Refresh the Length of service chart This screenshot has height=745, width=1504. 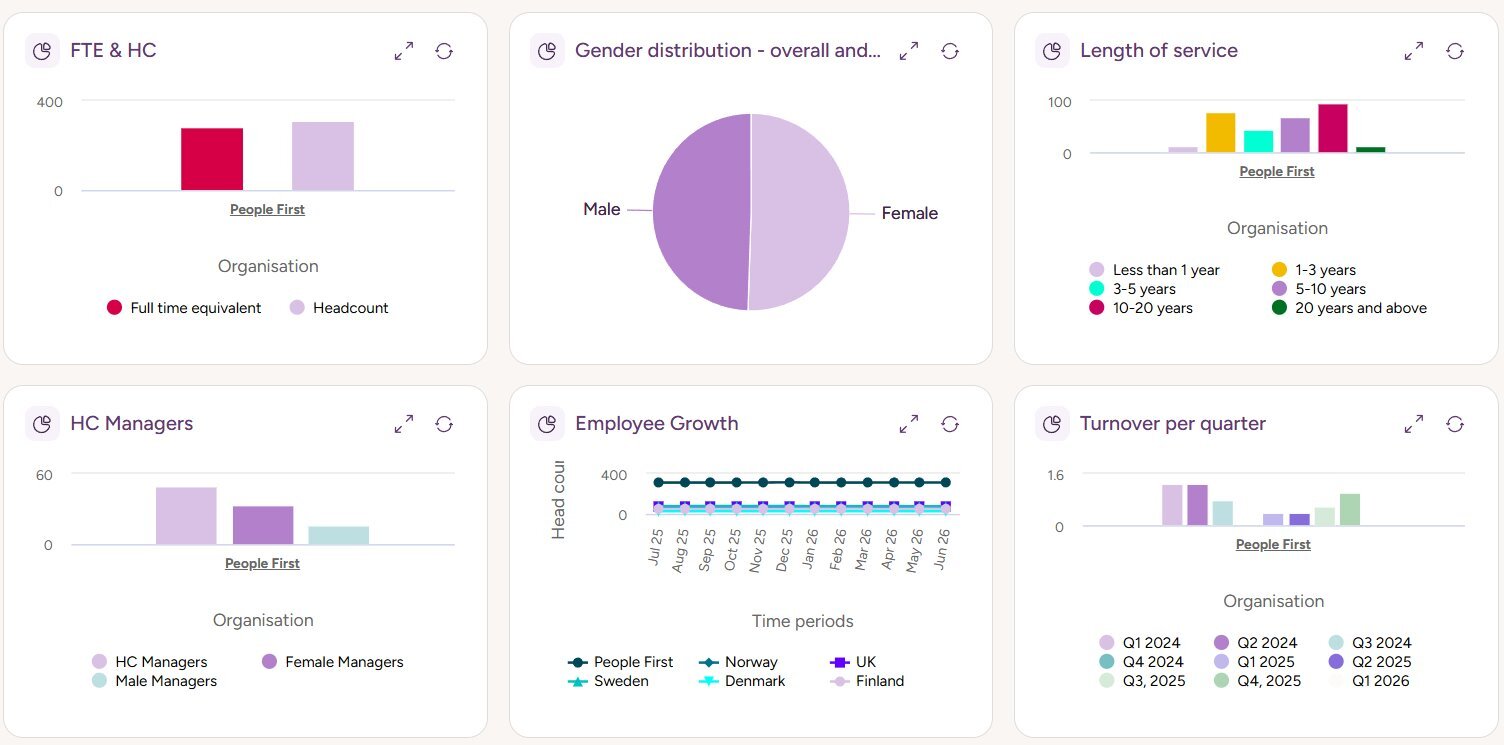click(x=1455, y=51)
